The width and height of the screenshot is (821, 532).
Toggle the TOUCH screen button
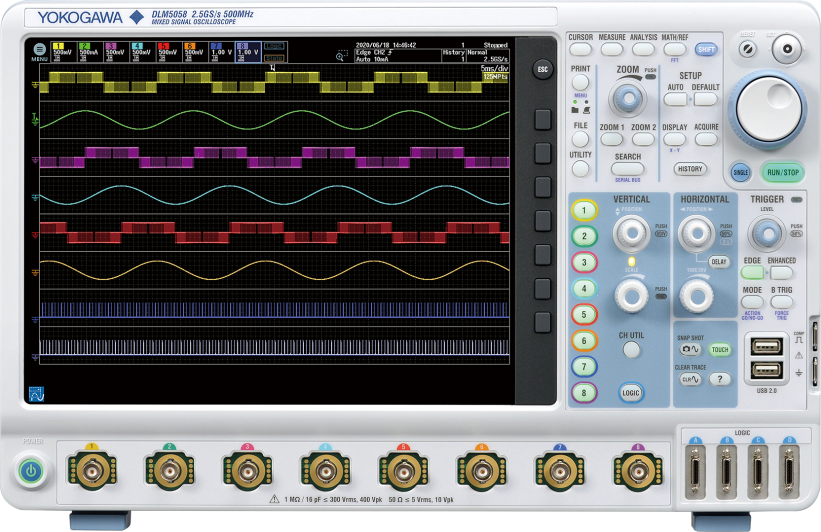[x=719, y=350]
